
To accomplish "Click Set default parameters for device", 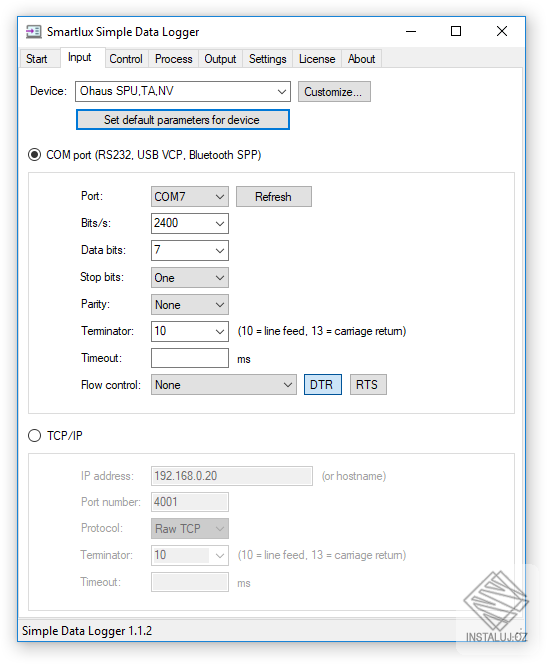I will coord(183,120).
